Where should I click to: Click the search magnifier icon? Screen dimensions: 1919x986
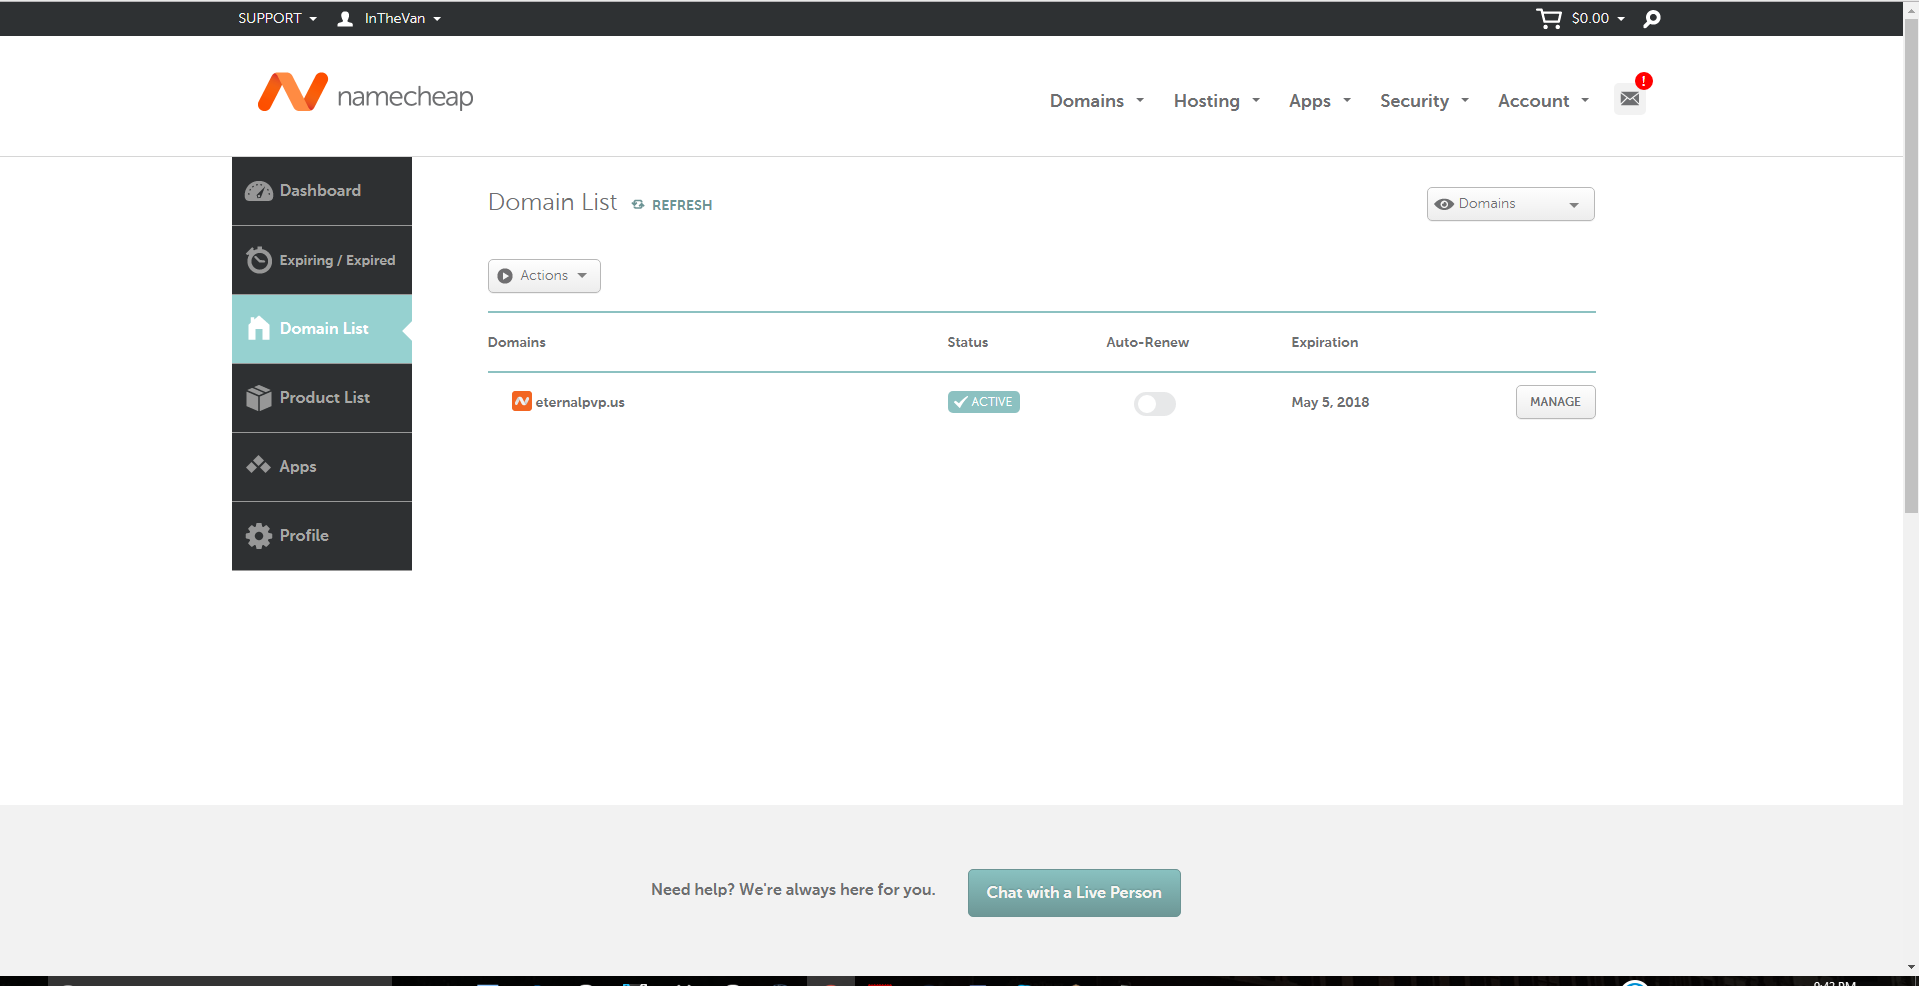tap(1652, 19)
